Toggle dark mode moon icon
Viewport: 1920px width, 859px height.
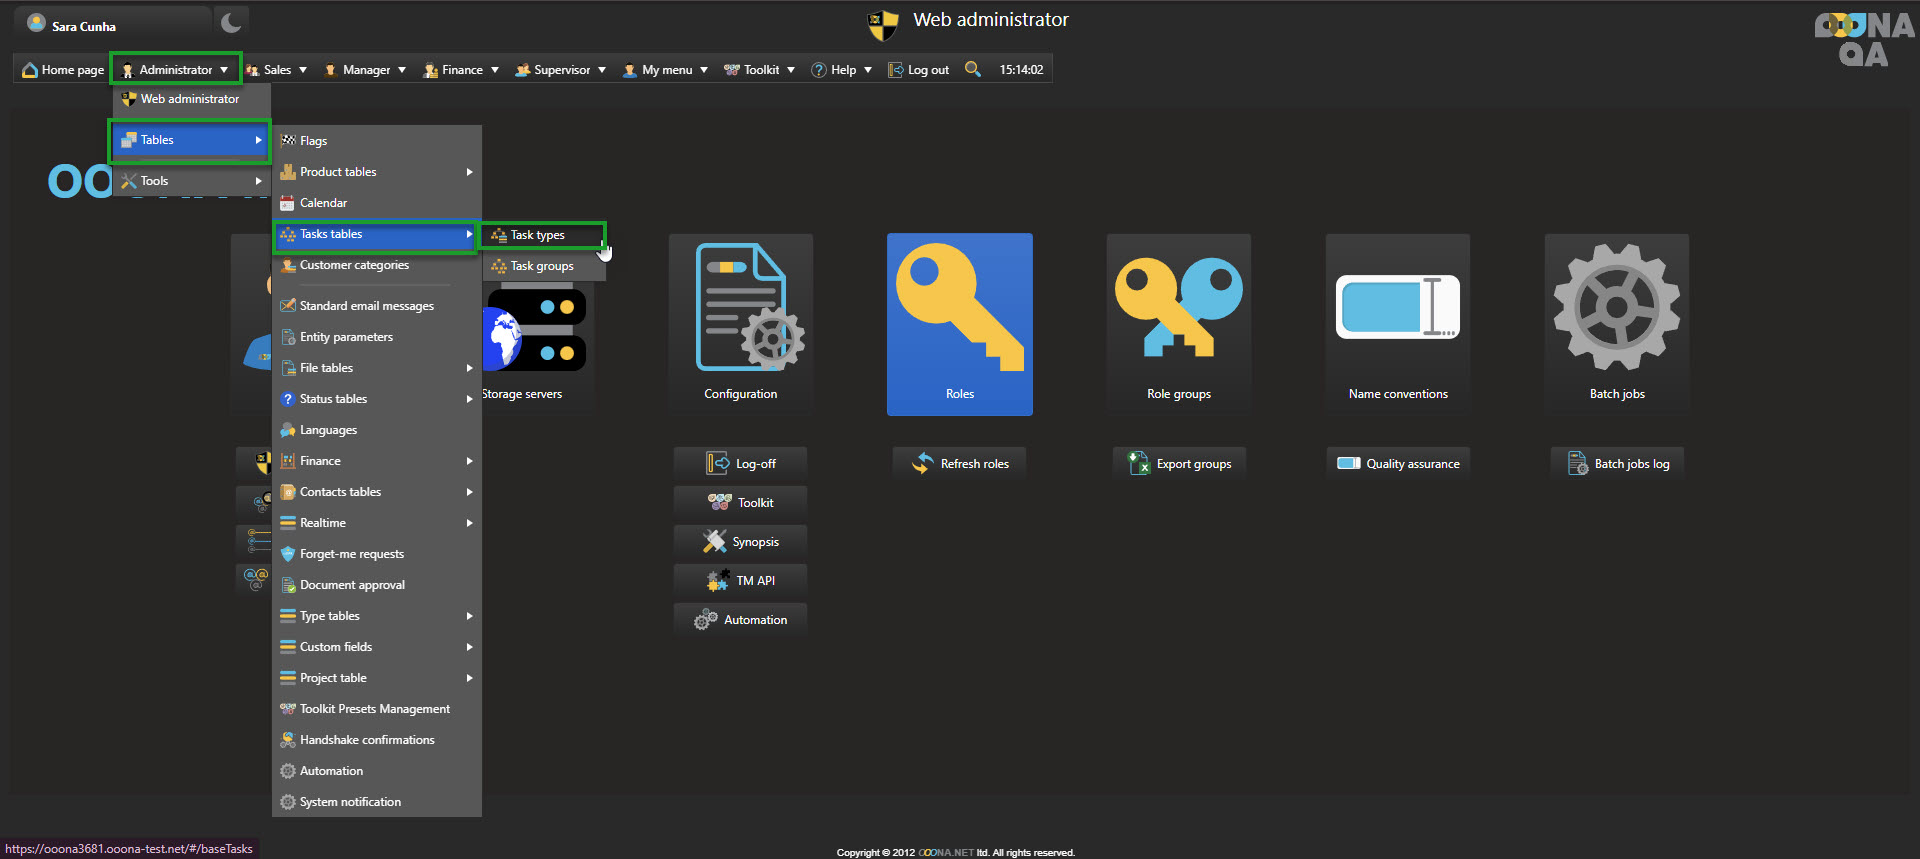point(231,22)
